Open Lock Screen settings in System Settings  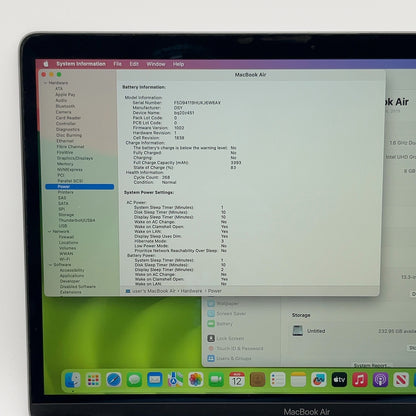pyautogui.click(x=230, y=338)
